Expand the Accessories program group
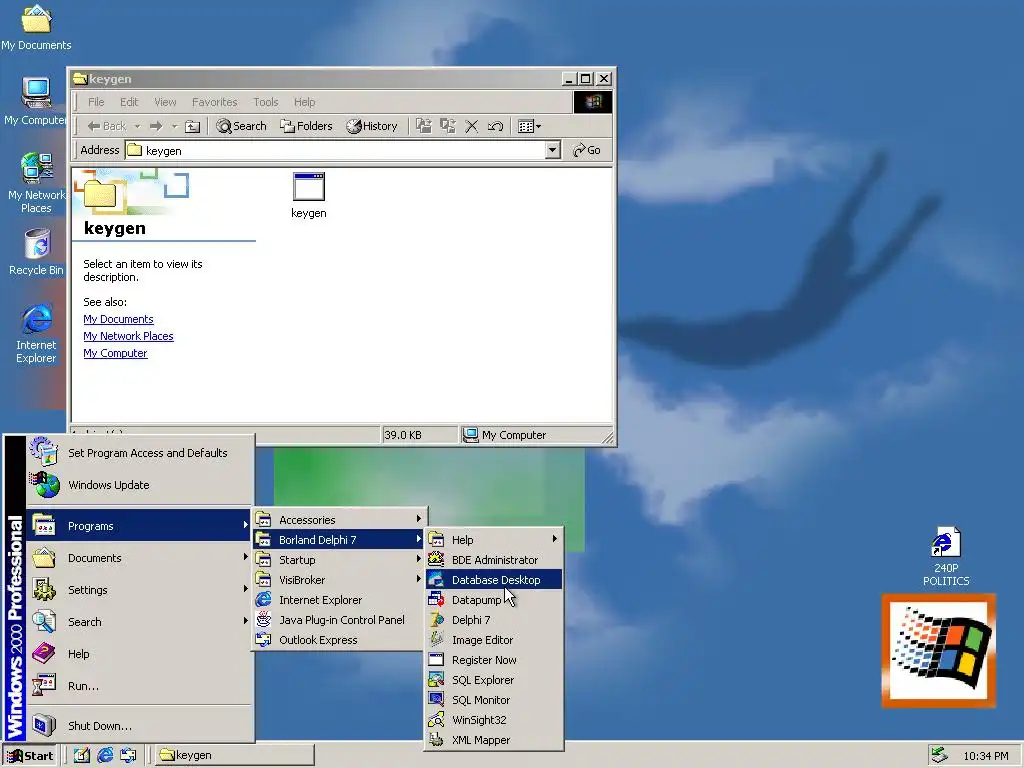This screenshot has height=768, width=1024. click(339, 520)
